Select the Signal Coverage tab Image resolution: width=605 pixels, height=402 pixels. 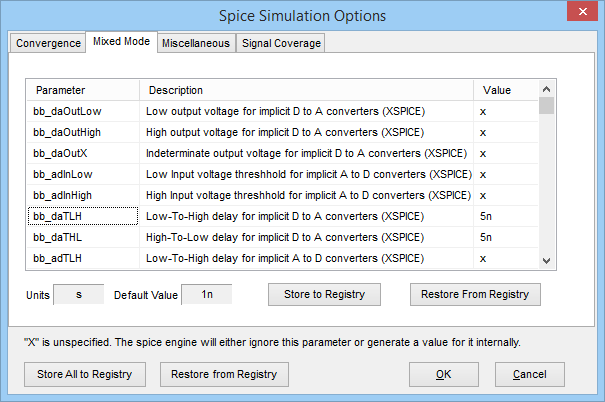pyautogui.click(x=280, y=43)
